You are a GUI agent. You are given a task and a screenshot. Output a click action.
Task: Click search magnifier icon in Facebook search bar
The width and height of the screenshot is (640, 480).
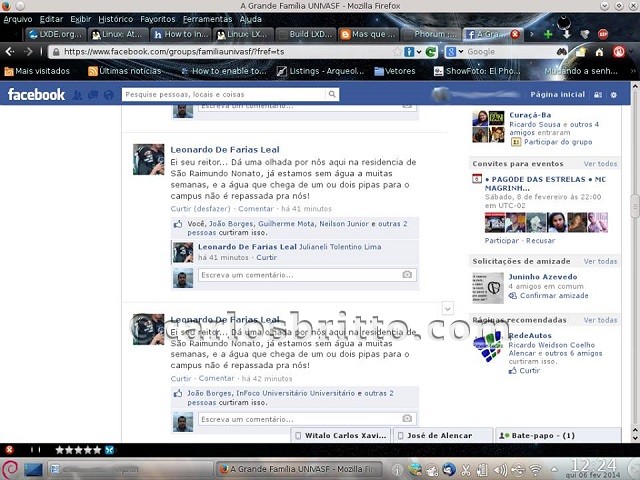point(332,94)
